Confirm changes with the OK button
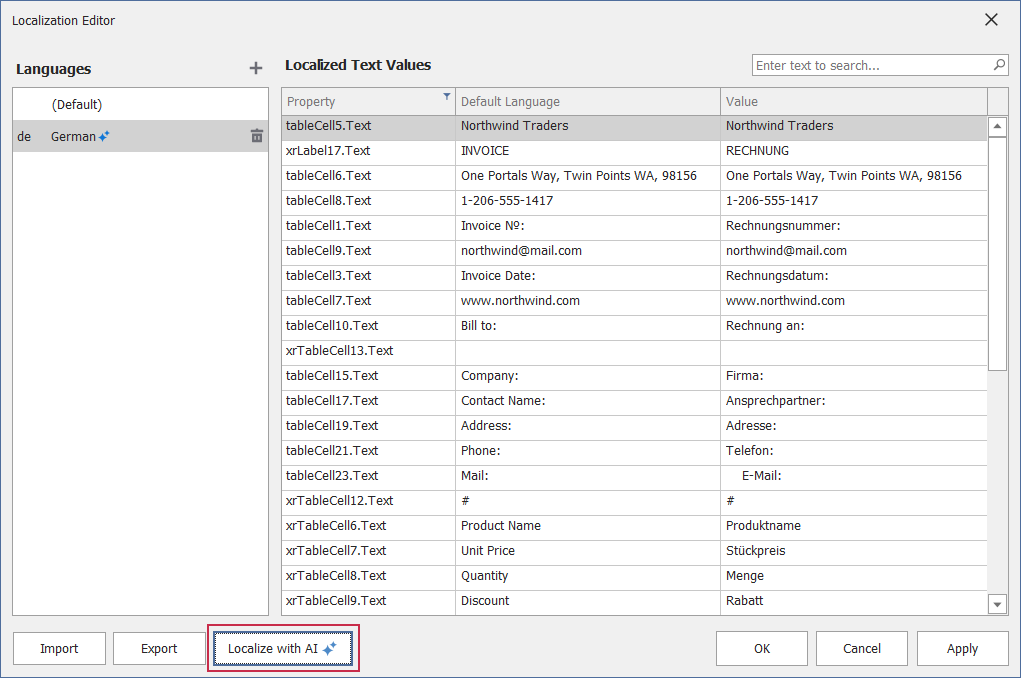Screen dimensions: 1021x678 (x=762, y=648)
